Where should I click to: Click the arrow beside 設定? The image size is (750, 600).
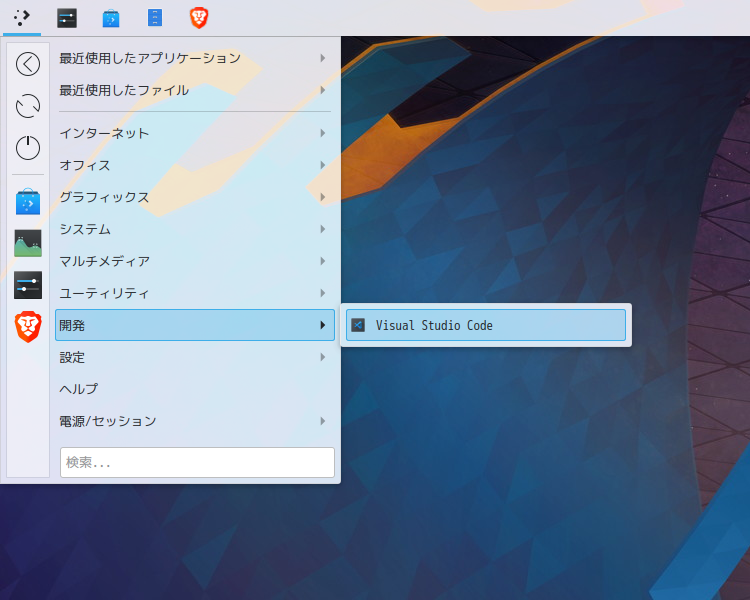[323, 357]
